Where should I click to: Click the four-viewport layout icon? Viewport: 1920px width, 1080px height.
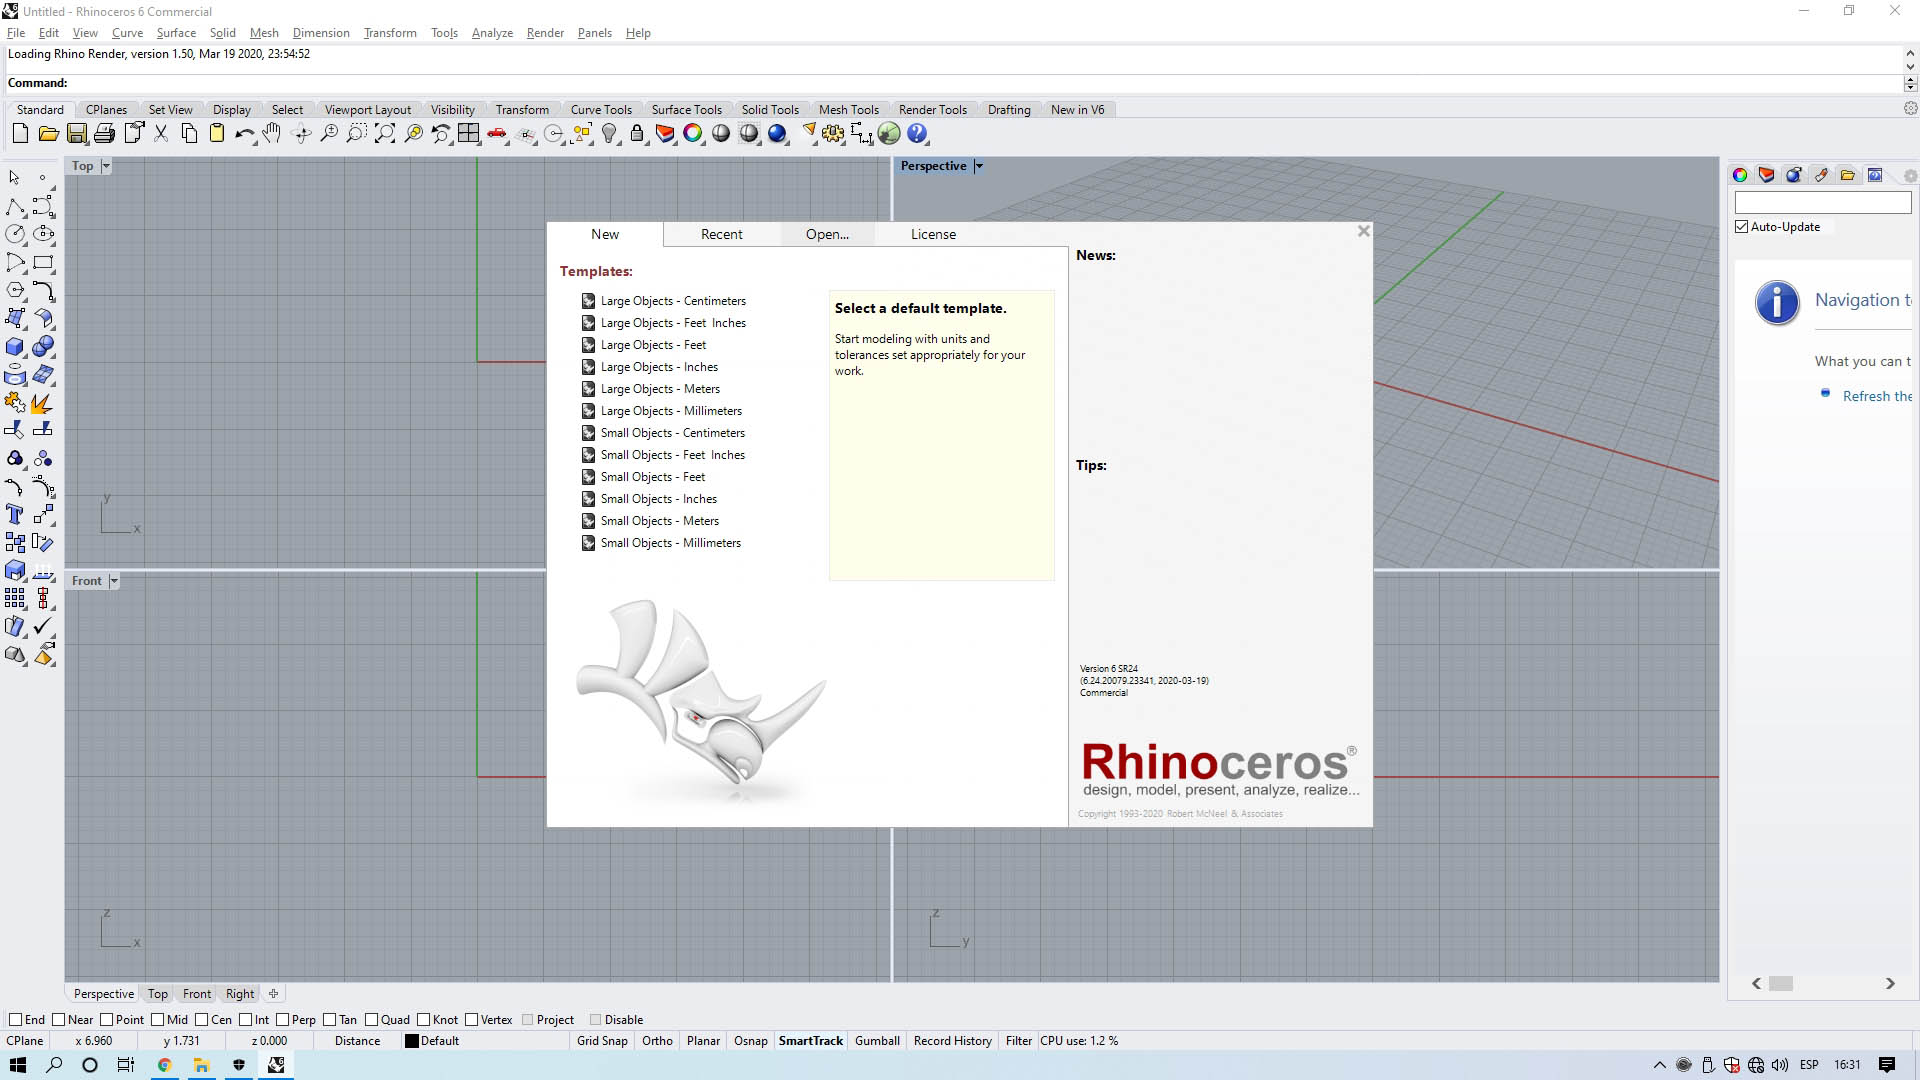(x=469, y=134)
